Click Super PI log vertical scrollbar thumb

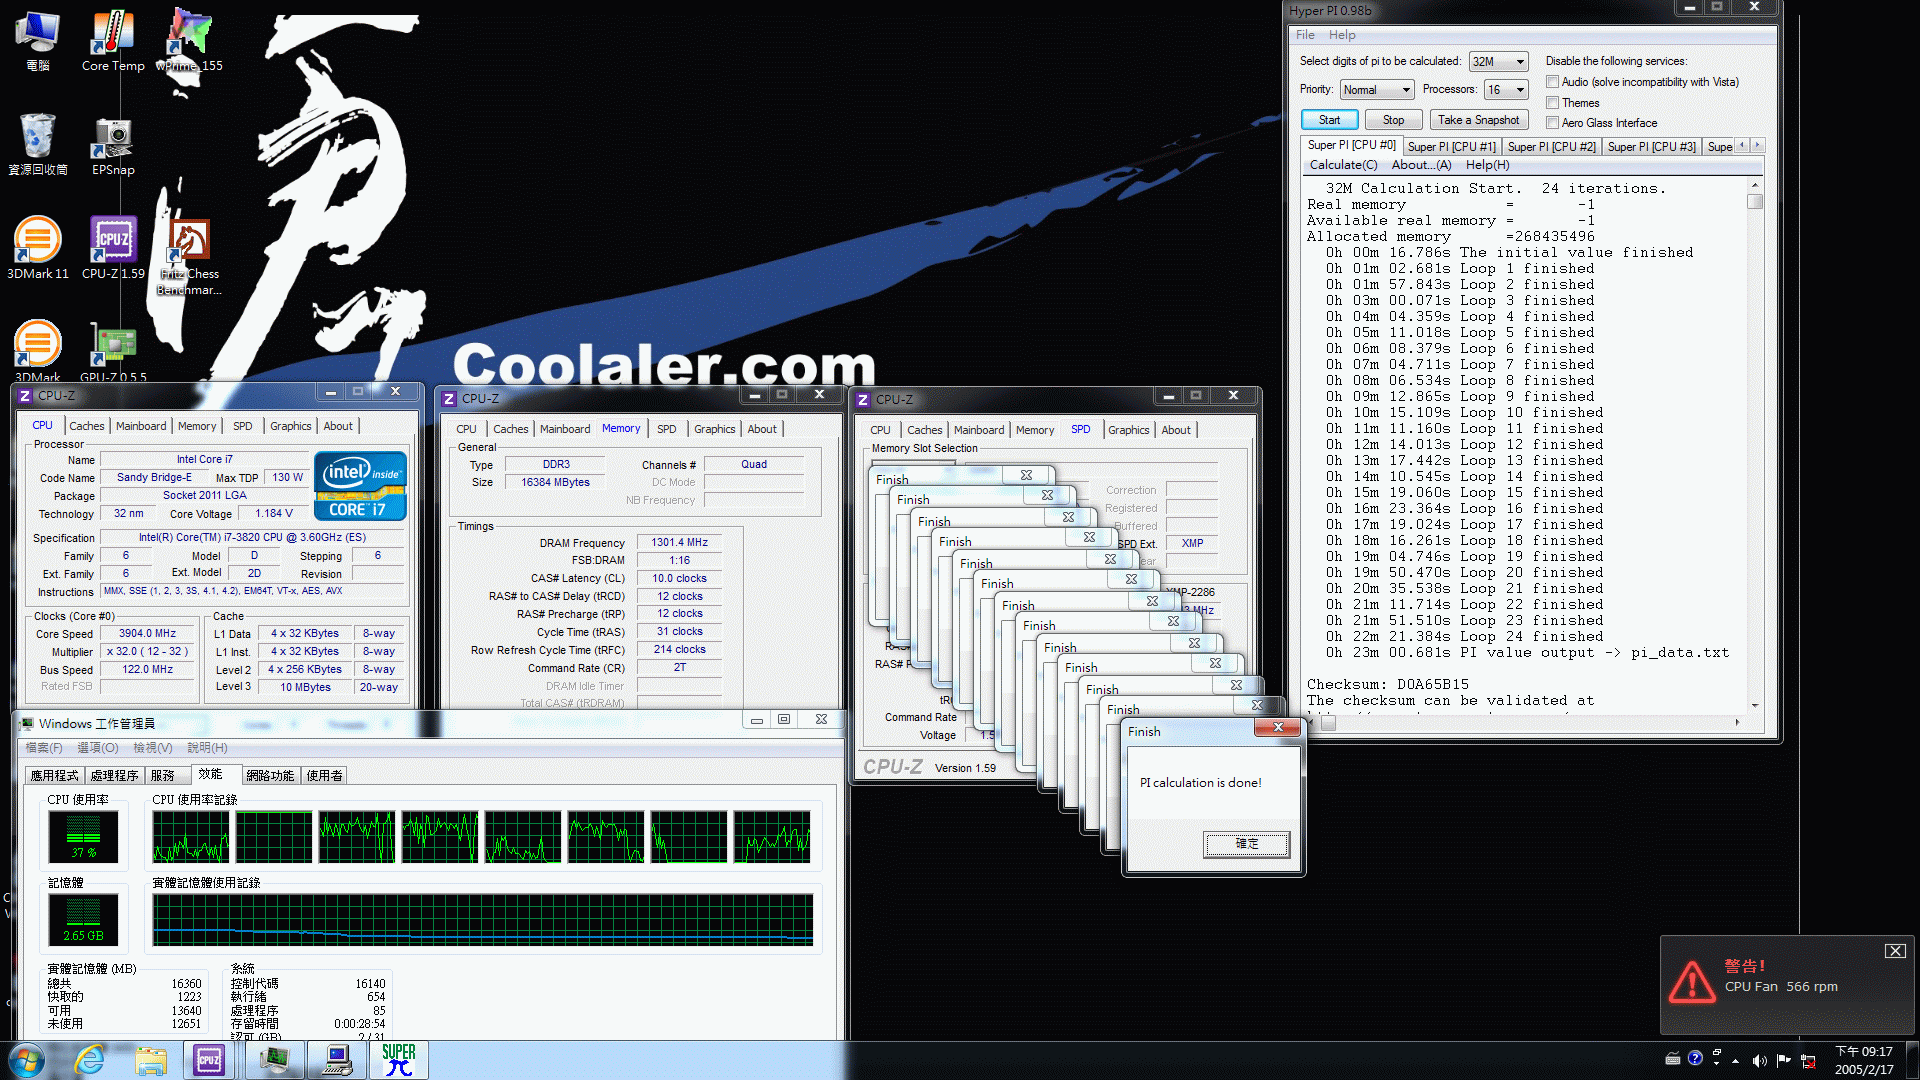[x=1754, y=201]
